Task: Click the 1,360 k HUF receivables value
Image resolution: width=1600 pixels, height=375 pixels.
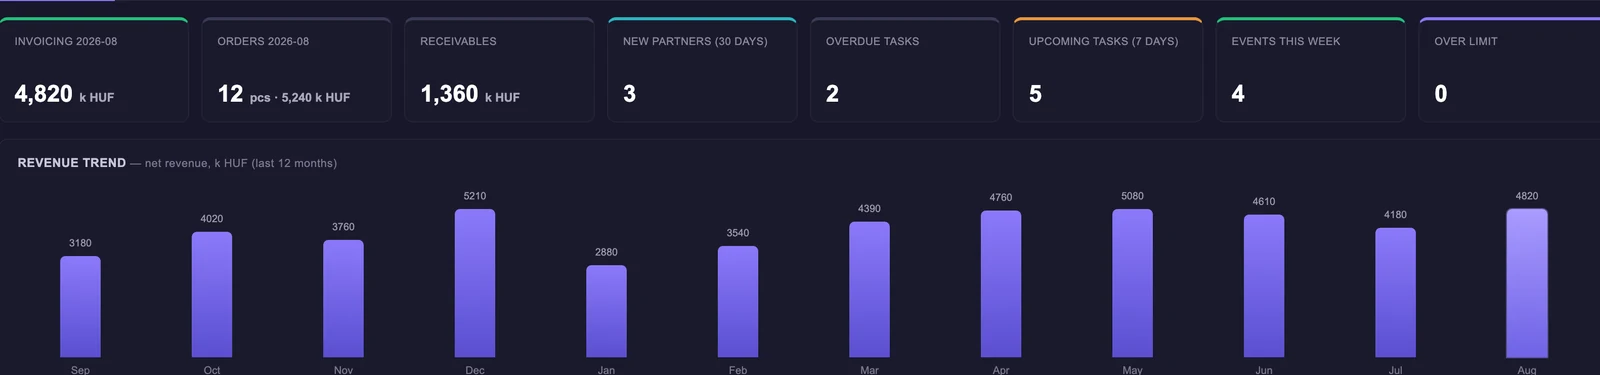Action: tap(470, 94)
